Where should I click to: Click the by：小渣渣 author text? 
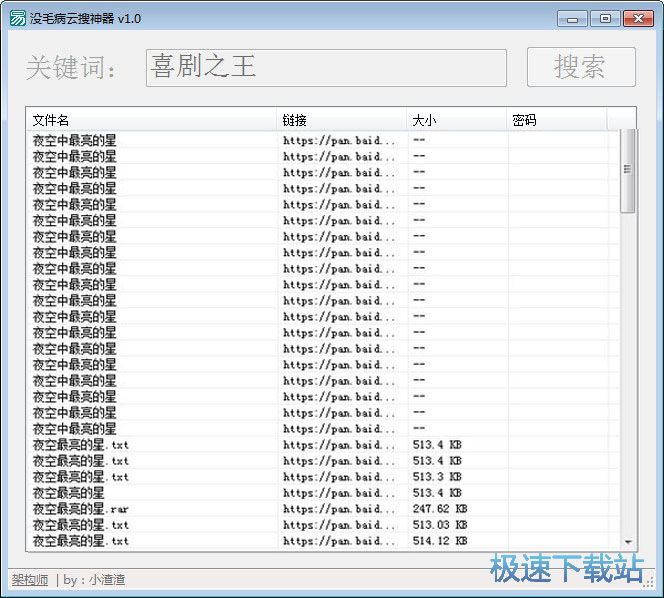(96, 580)
